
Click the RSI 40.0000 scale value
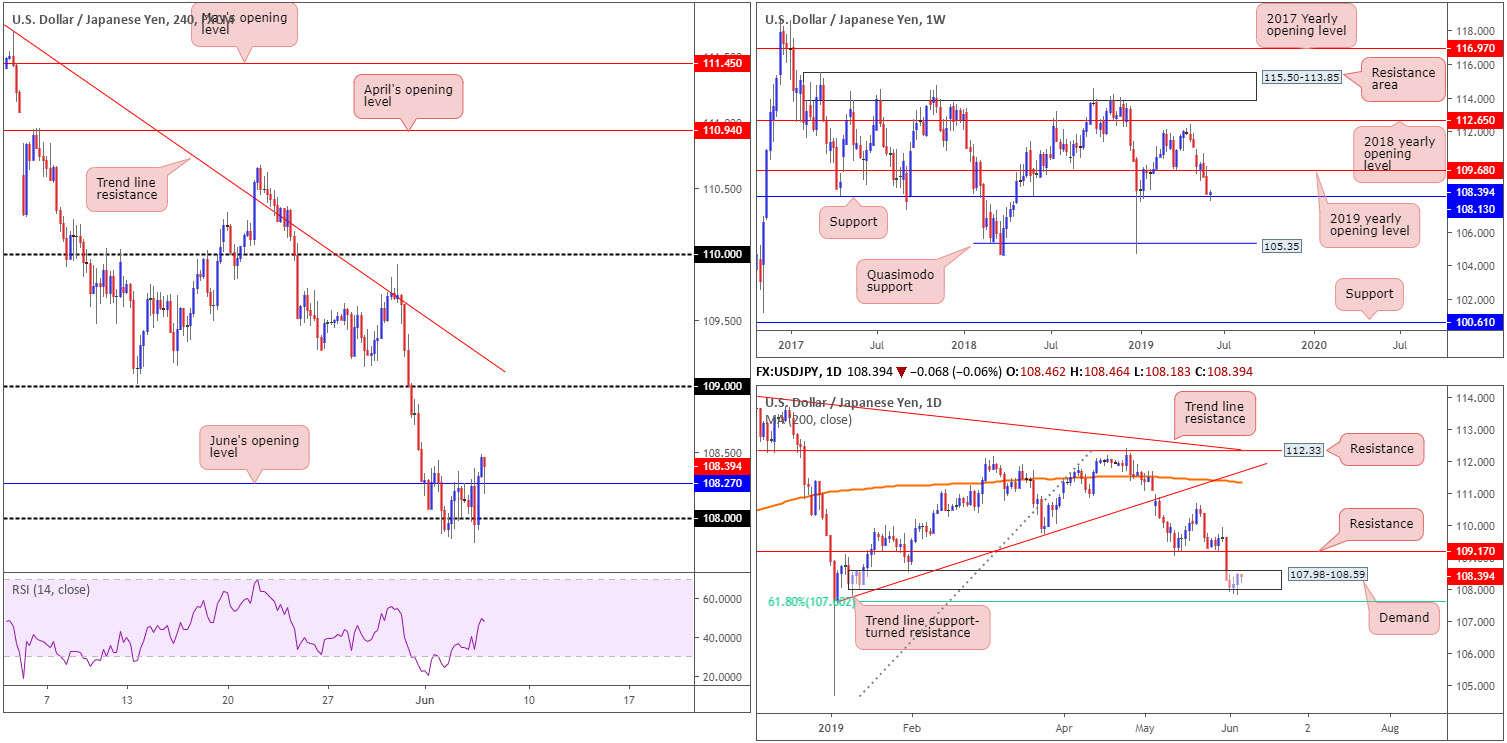point(722,637)
